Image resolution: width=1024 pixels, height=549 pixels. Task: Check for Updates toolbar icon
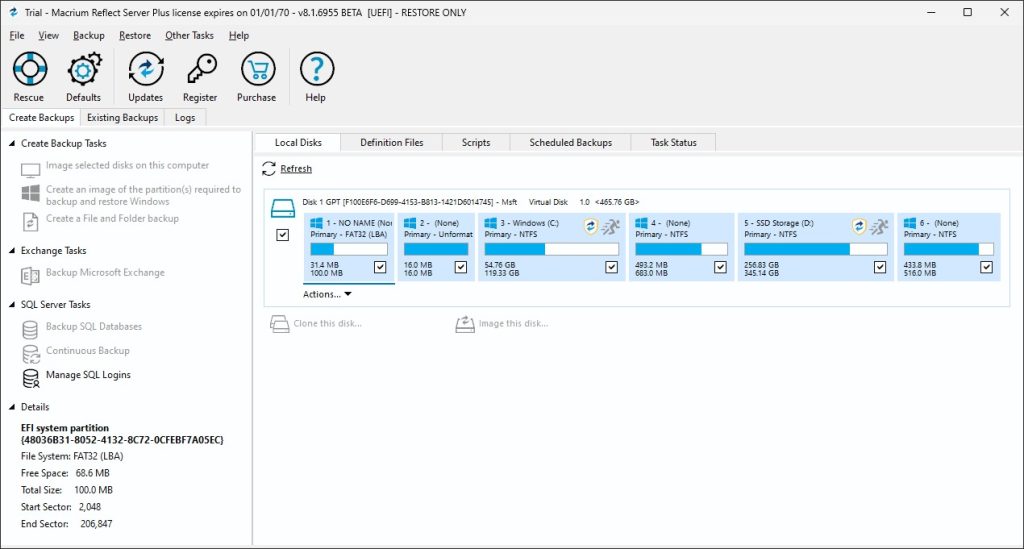click(x=146, y=69)
